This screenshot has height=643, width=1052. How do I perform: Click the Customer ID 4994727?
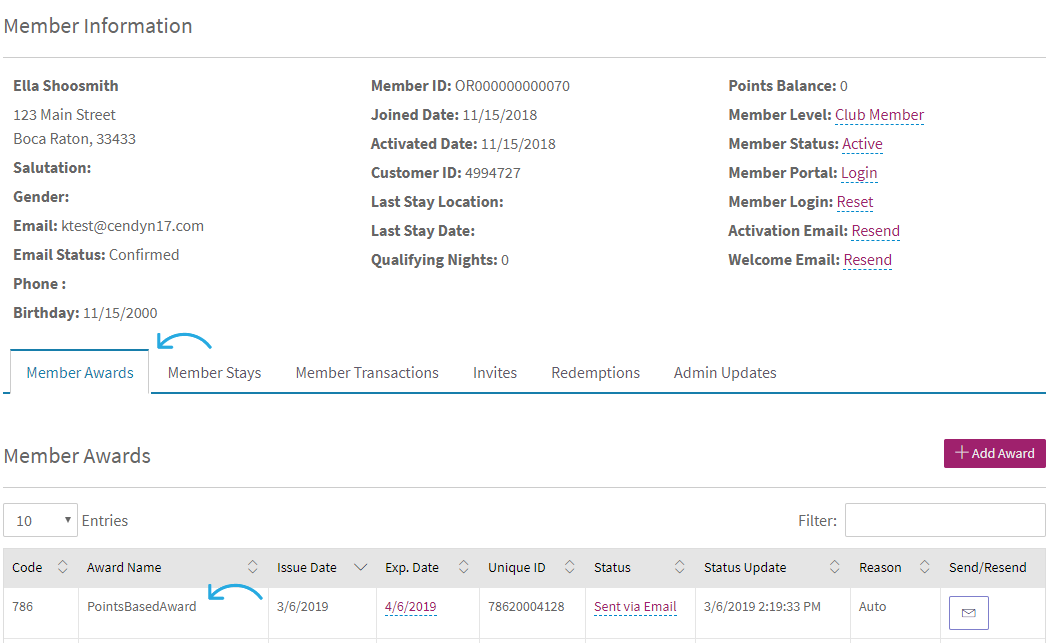click(x=492, y=172)
